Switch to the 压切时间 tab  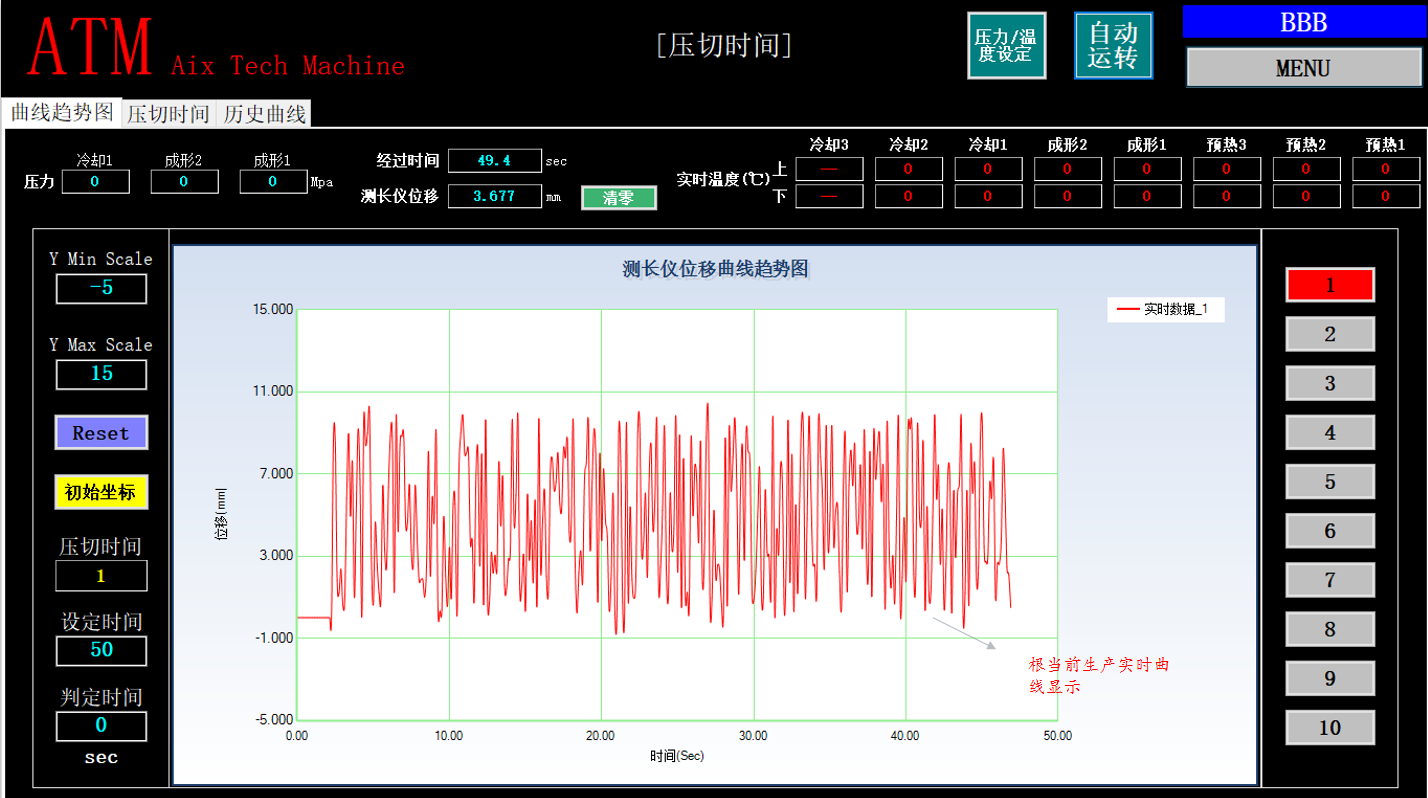(168, 113)
